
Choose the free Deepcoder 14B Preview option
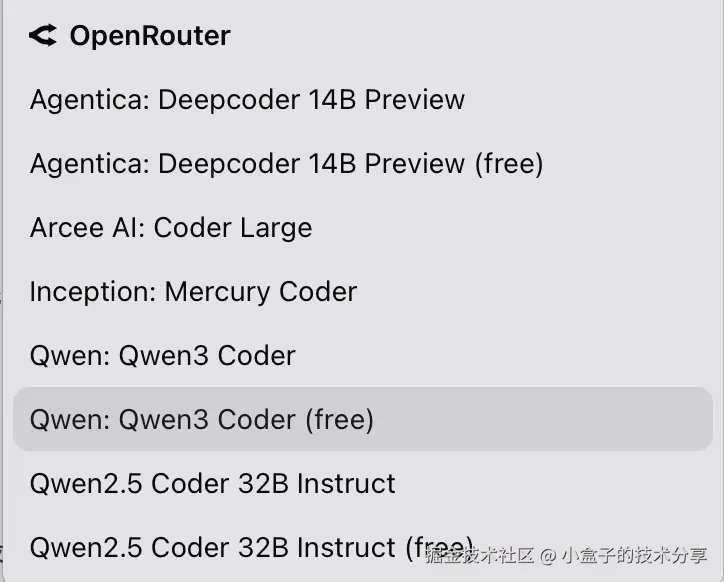coord(286,164)
